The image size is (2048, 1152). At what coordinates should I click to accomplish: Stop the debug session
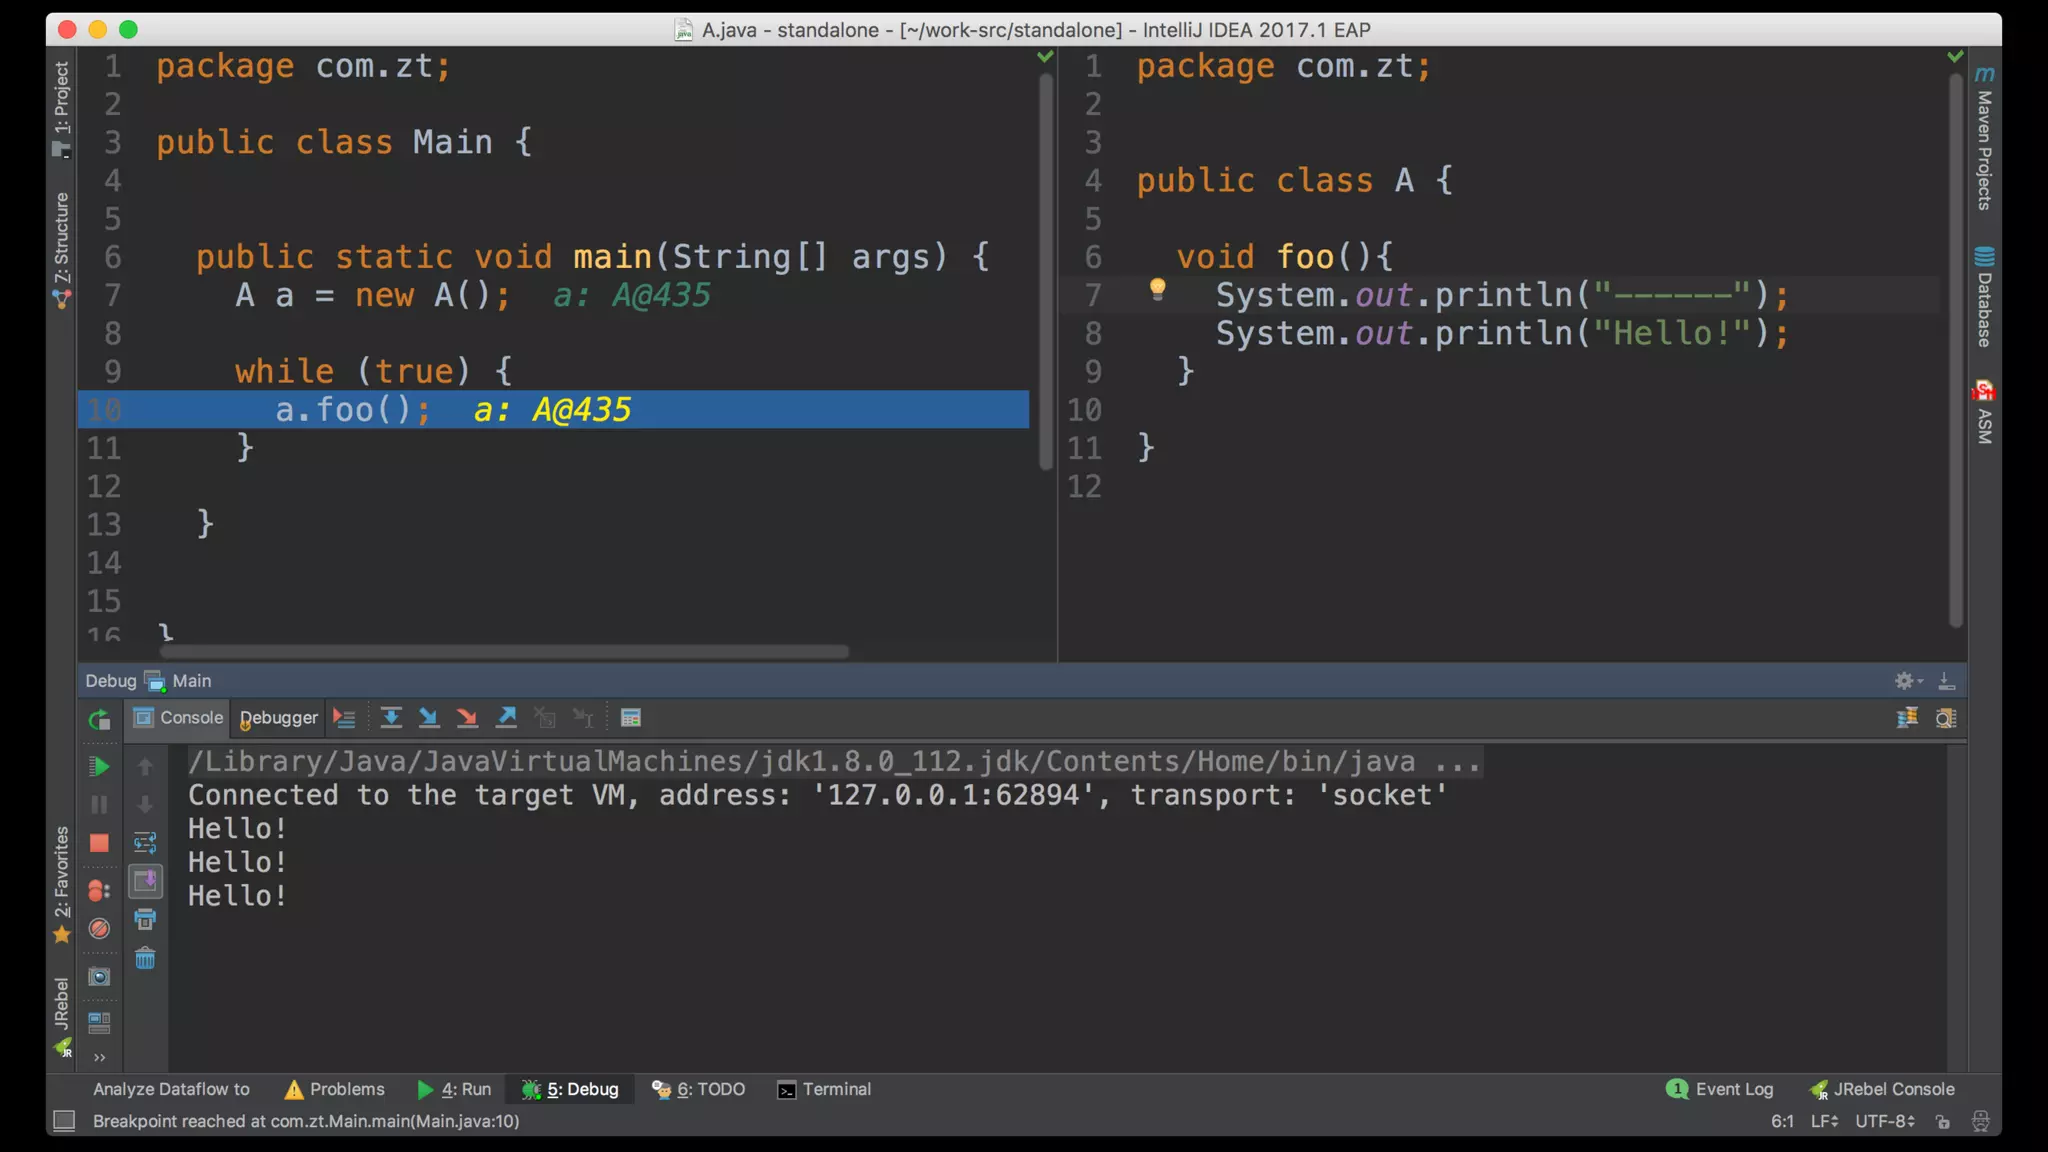[99, 844]
